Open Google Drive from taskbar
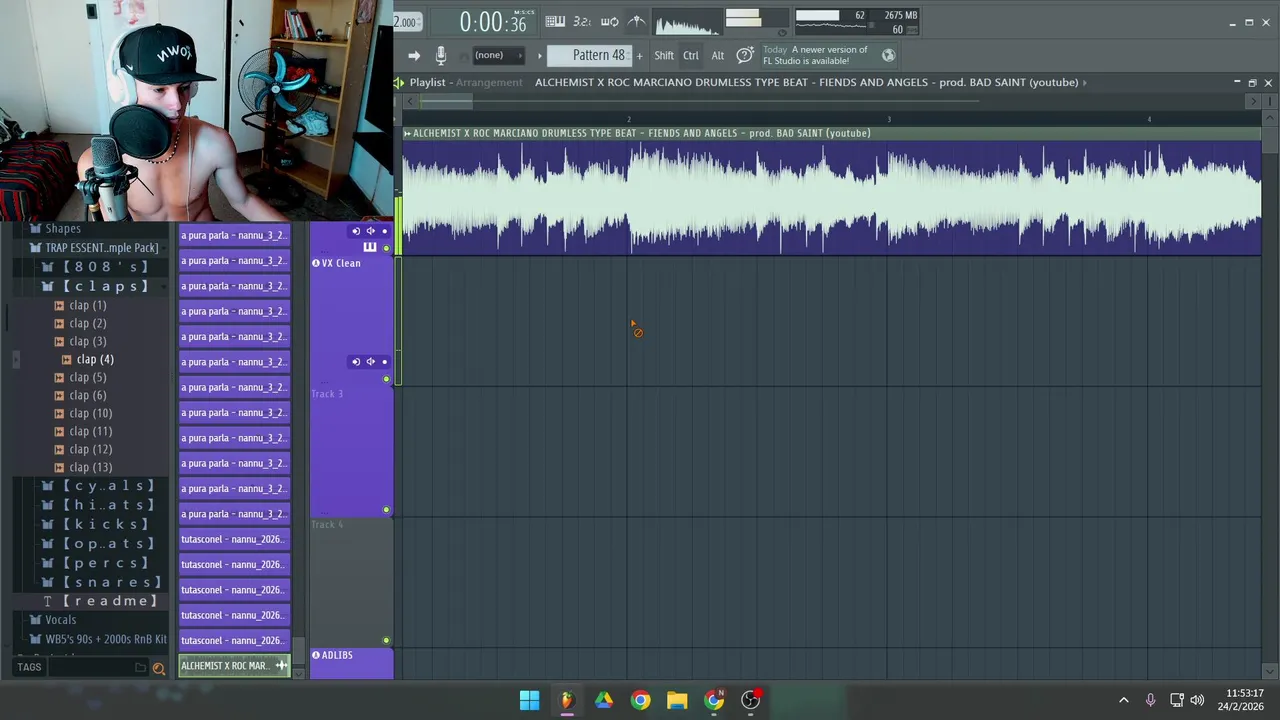 click(603, 700)
